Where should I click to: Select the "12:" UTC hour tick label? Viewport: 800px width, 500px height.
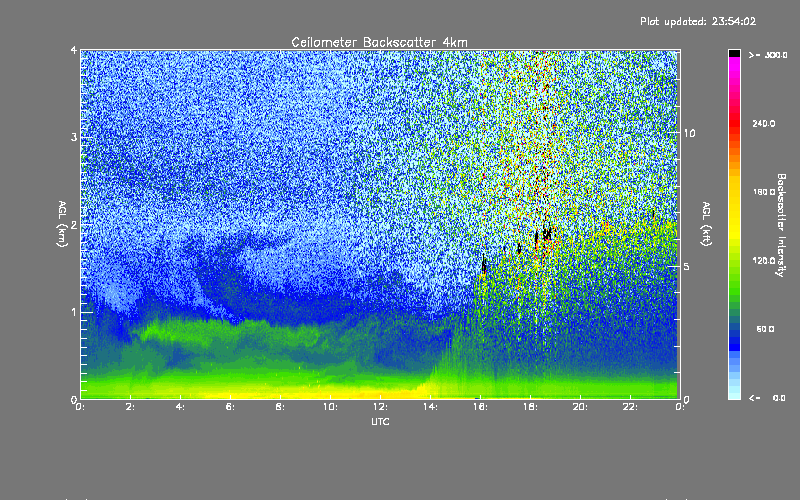(380, 407)
